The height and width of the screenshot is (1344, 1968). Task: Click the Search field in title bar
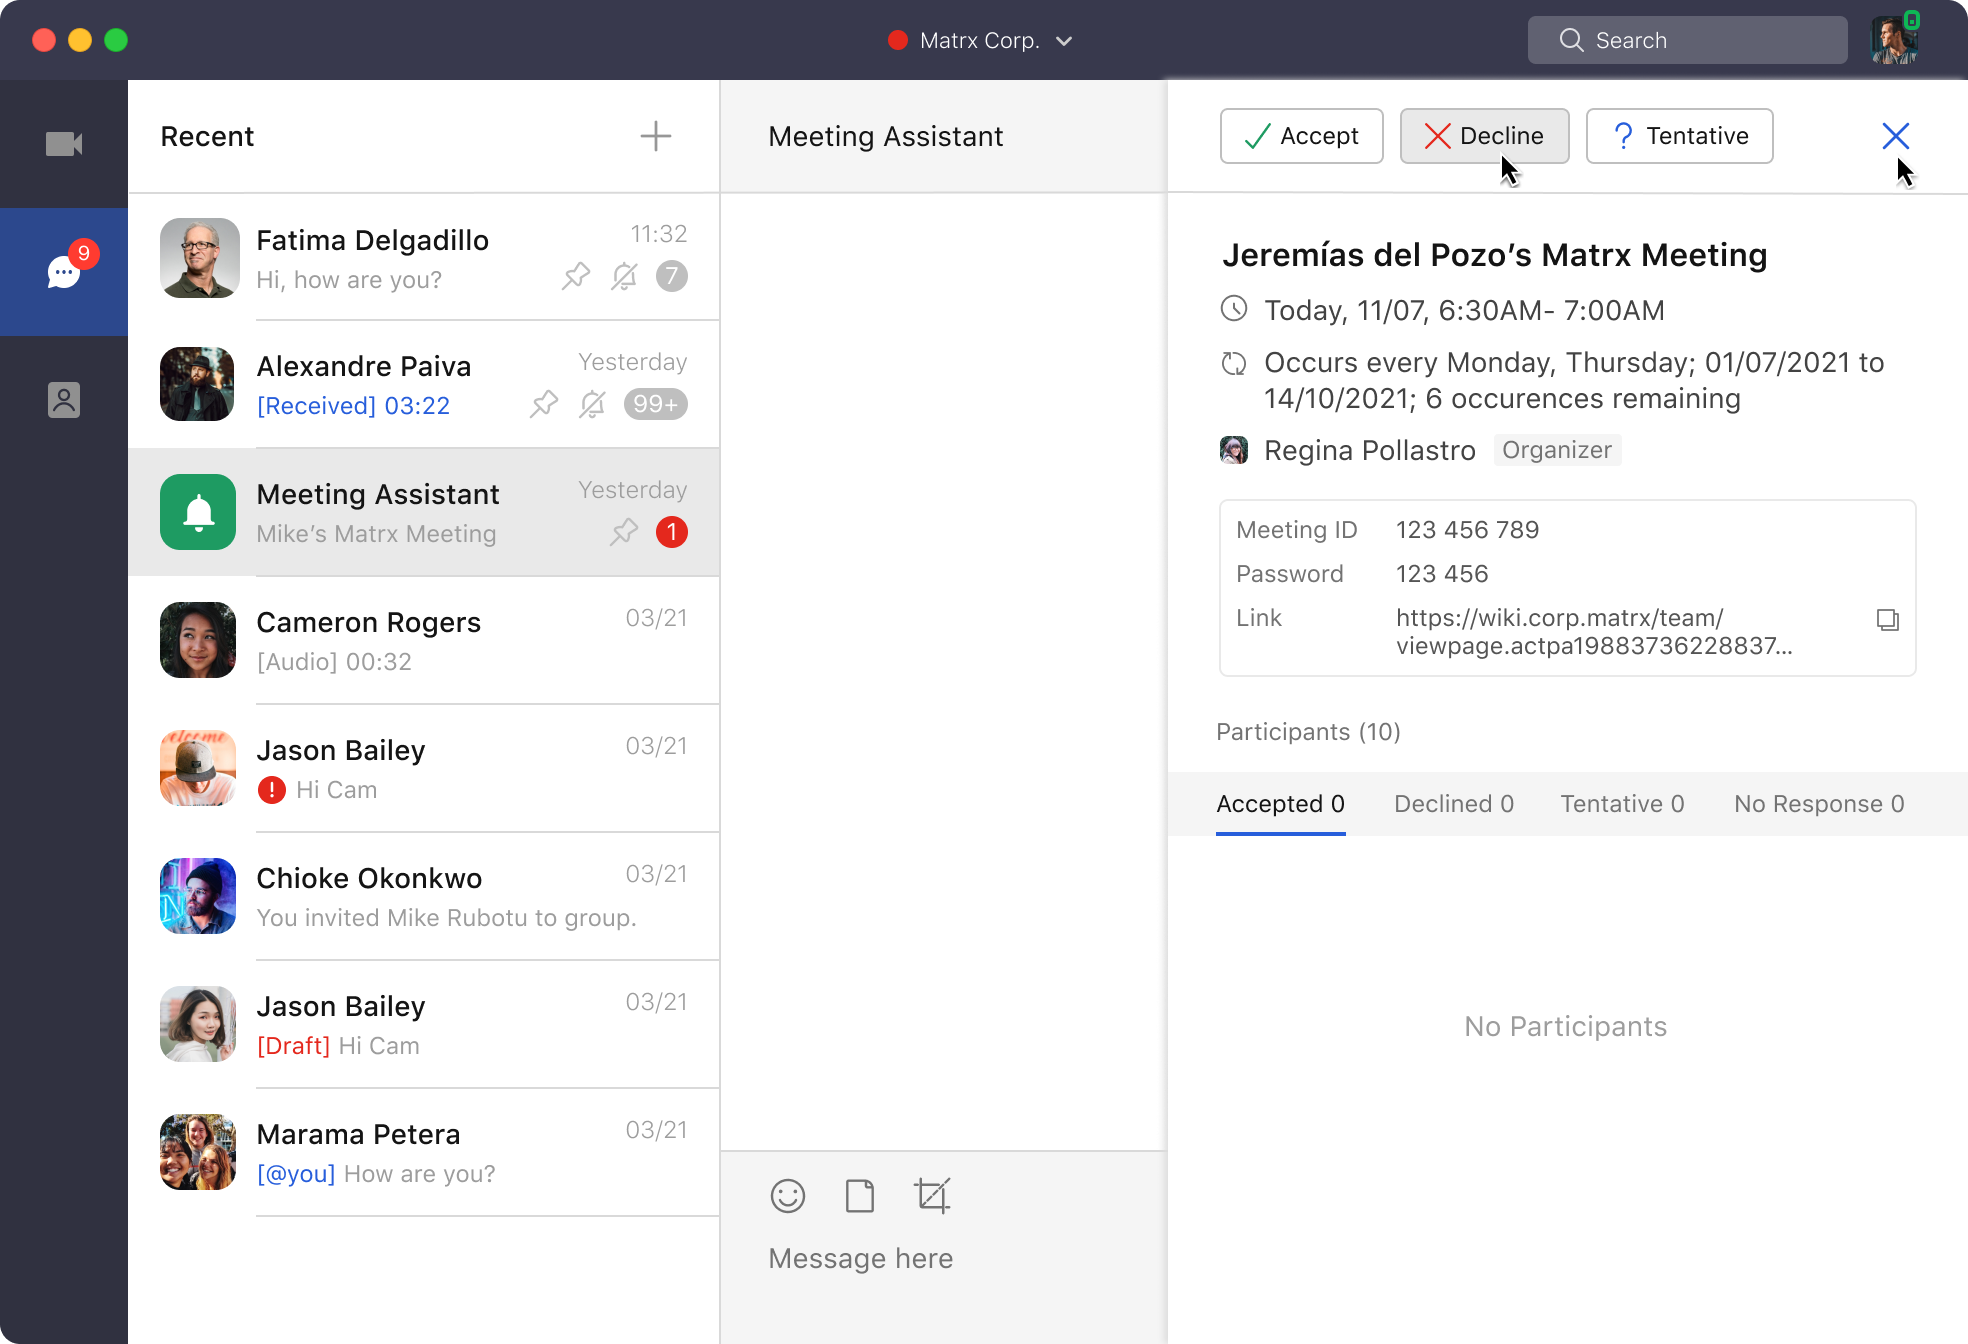pos(1687,40)
